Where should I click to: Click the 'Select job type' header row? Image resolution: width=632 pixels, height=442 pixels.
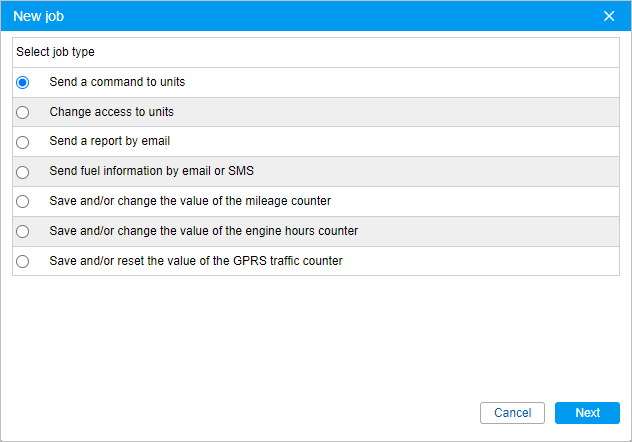316,52
